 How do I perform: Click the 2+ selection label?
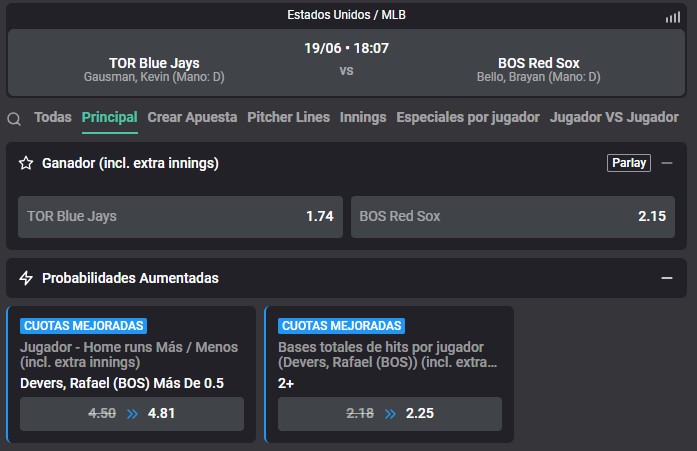(x=286, y=383)
